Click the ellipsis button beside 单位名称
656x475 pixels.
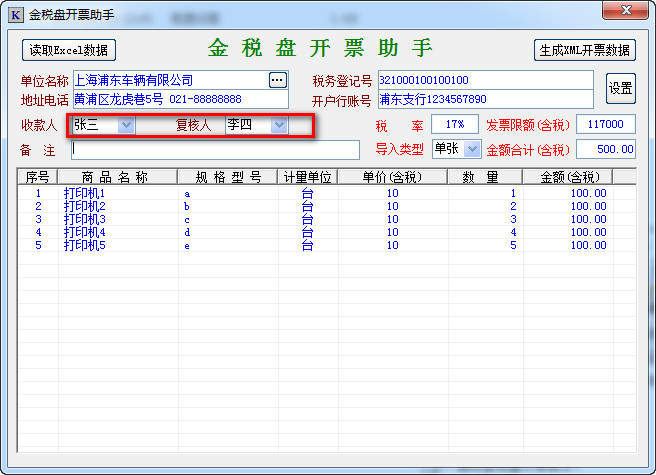tap(277, 80)
